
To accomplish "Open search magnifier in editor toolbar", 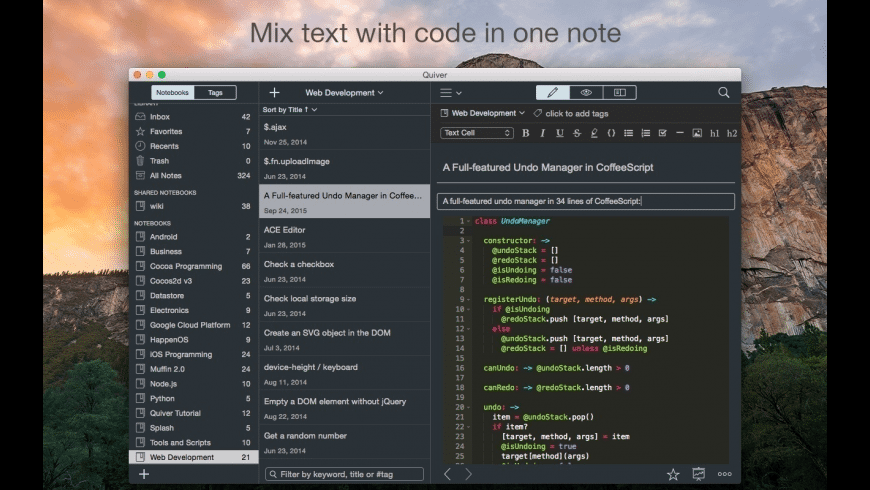I will click(724, 93).
